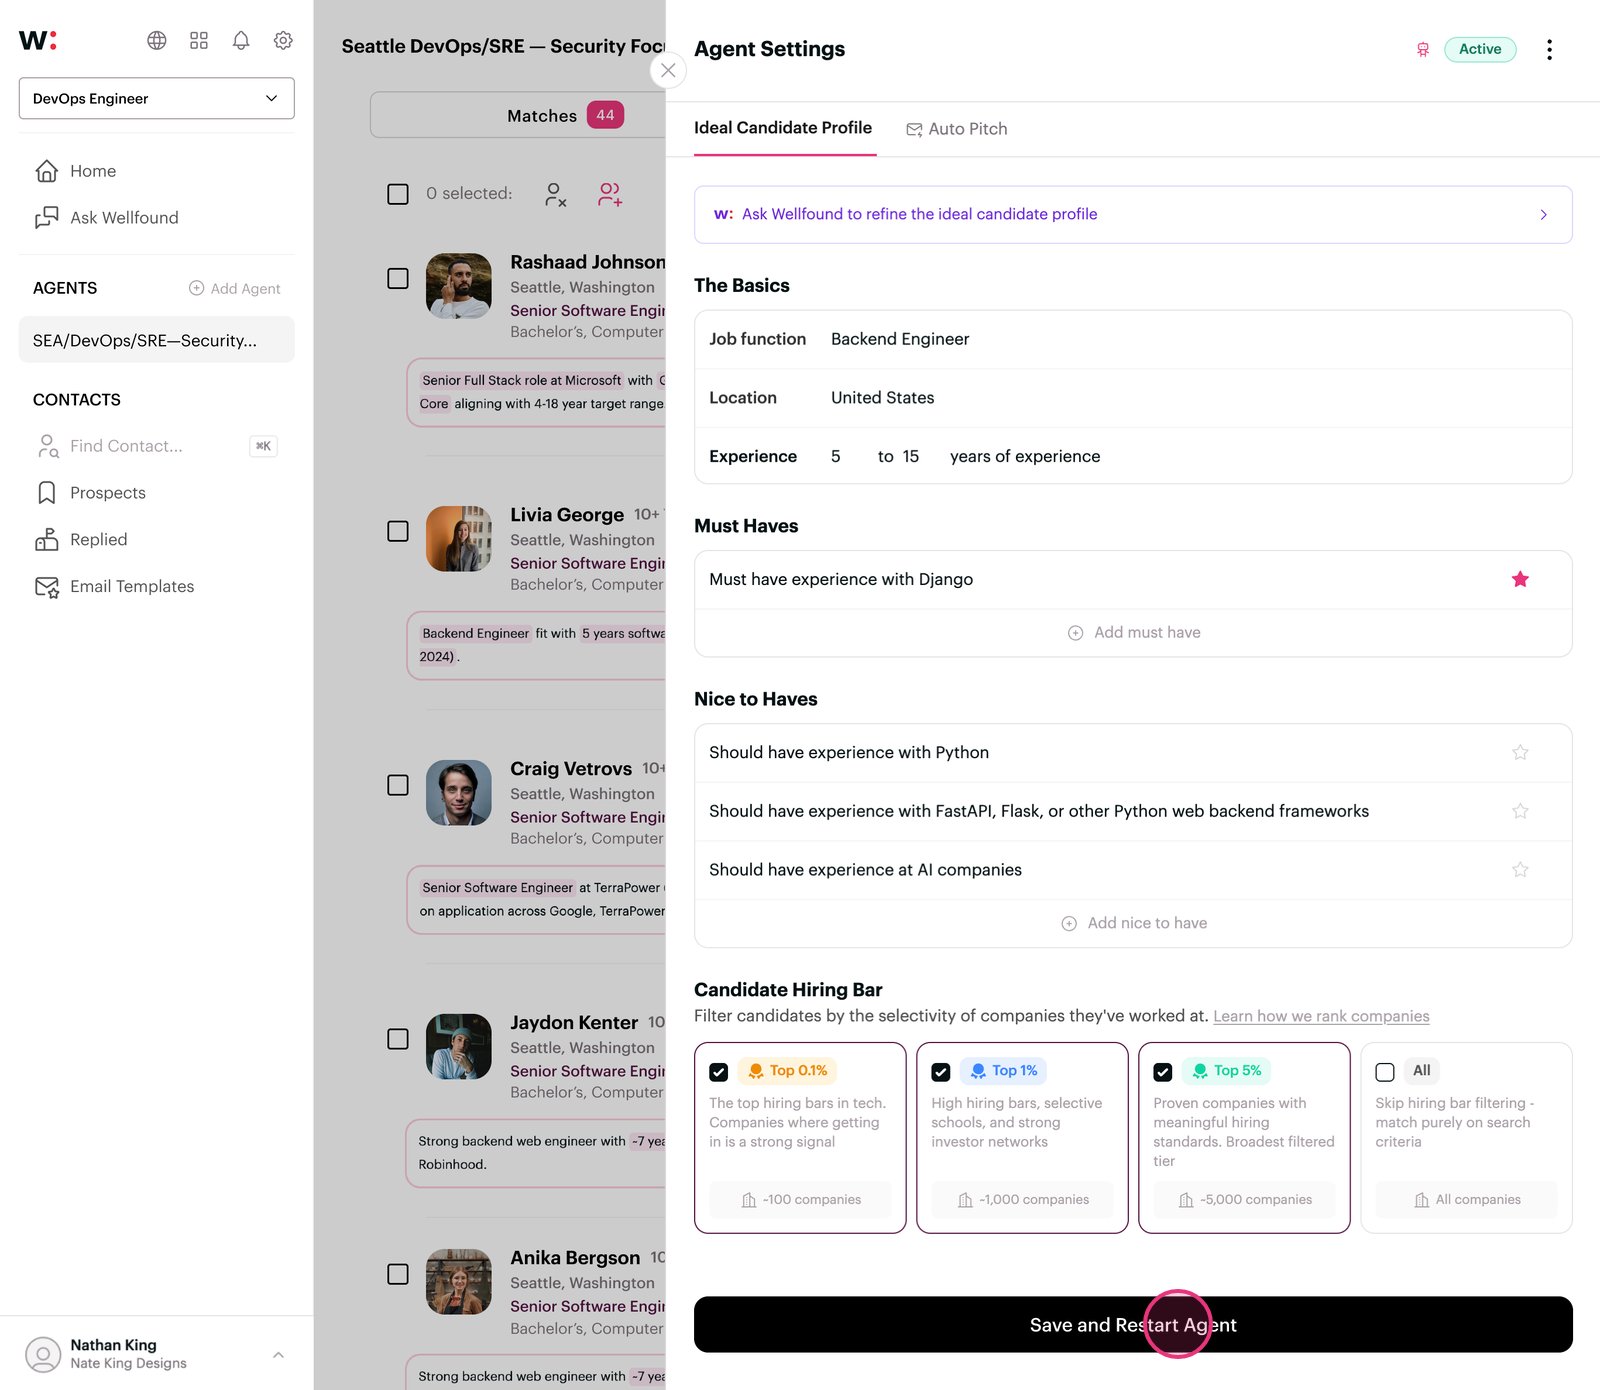The height and width of the screenshot is (1390, 1600).
Task: Click the Find Contact search field
Action: tap(157, 446)
